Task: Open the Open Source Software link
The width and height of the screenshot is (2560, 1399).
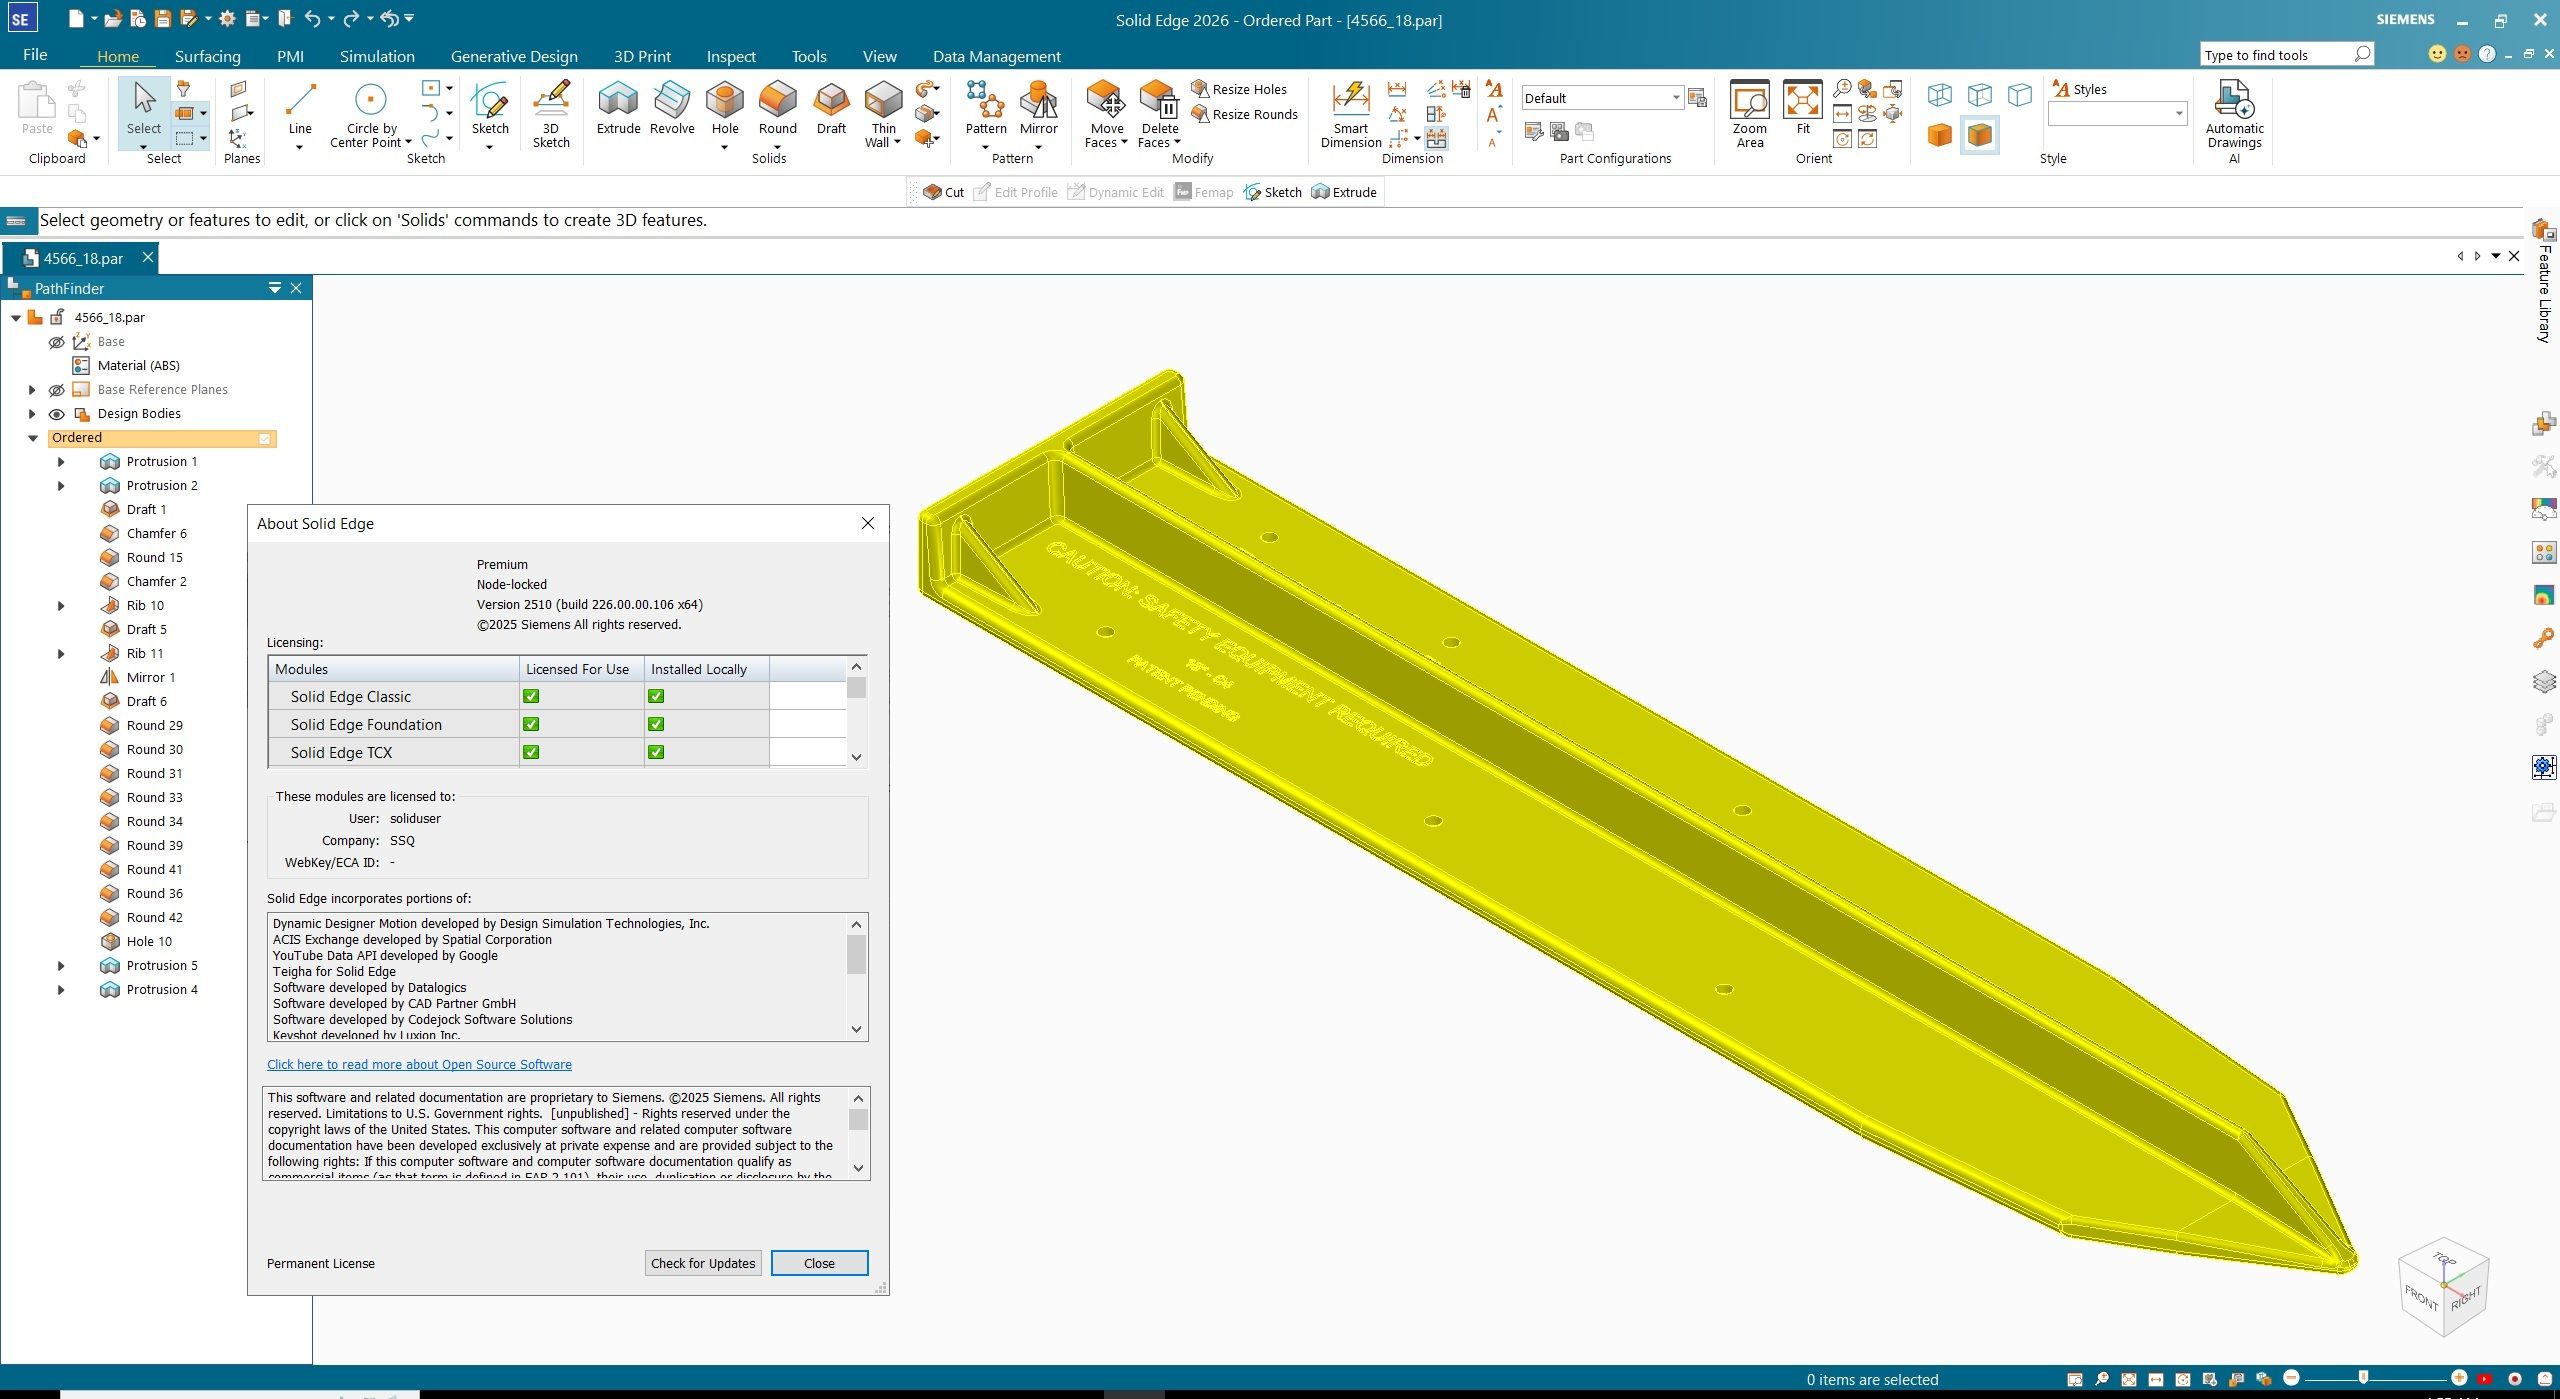Action: (x=419, y=1065)
